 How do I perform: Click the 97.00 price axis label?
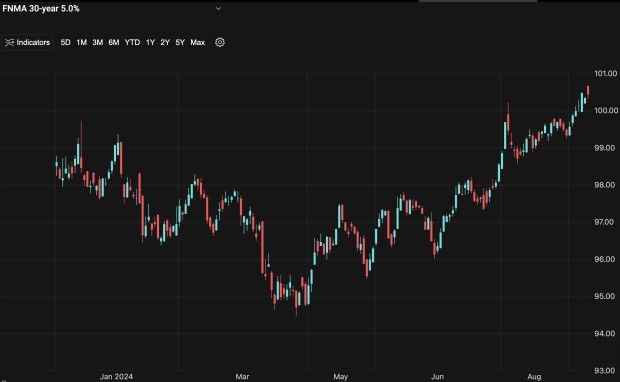tap(605, 222)
